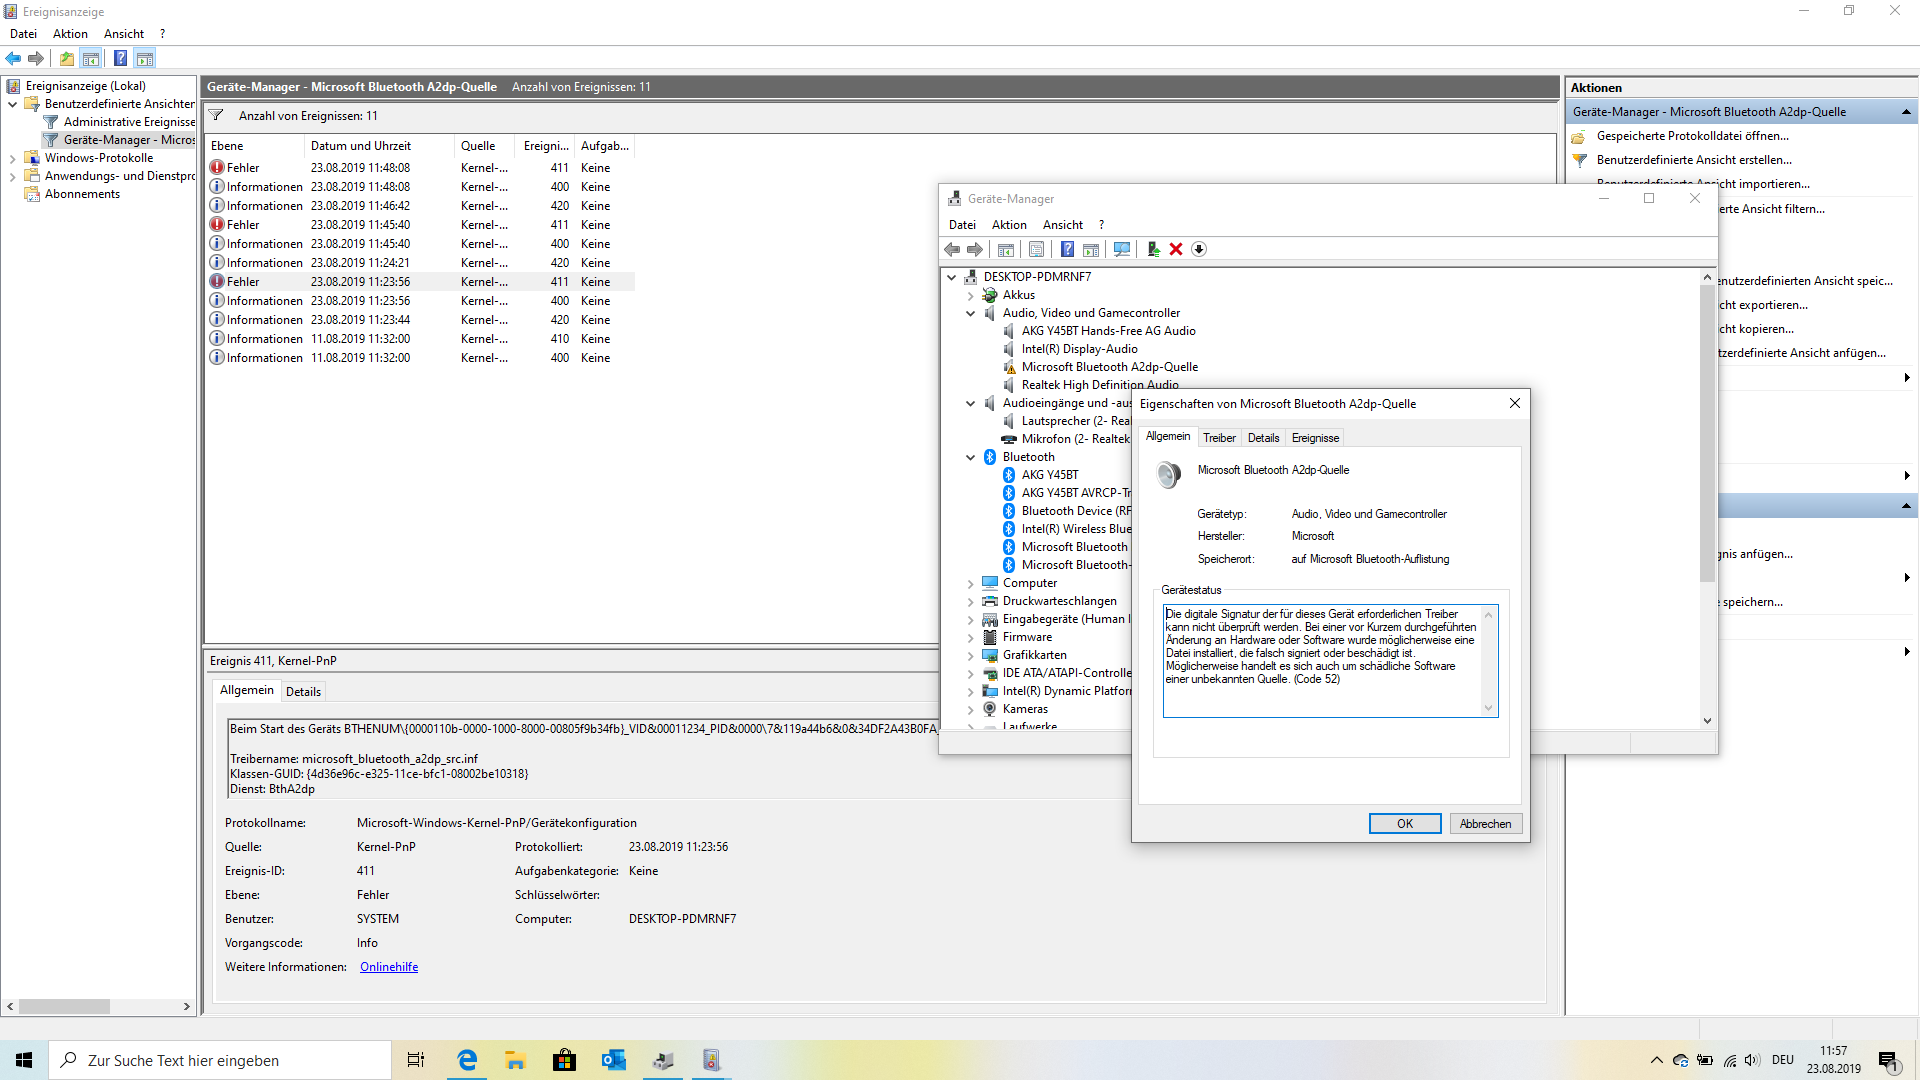Click the volume icon in system tray
Viewport: 1920px width, 1080px height.
[1752, 1060]
